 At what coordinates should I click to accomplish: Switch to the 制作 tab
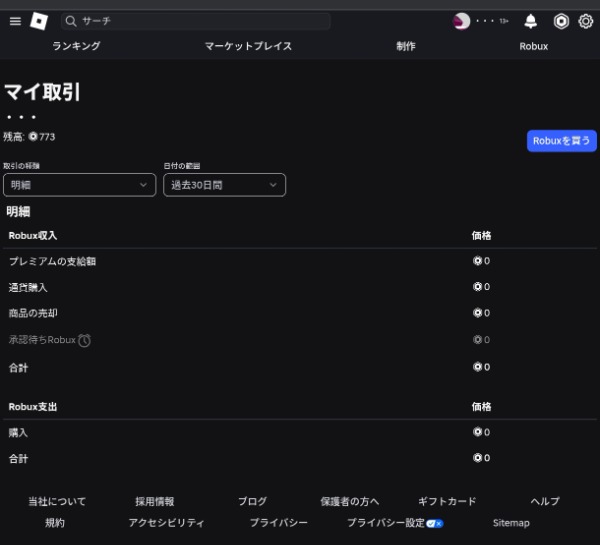[x=405, y=46]
